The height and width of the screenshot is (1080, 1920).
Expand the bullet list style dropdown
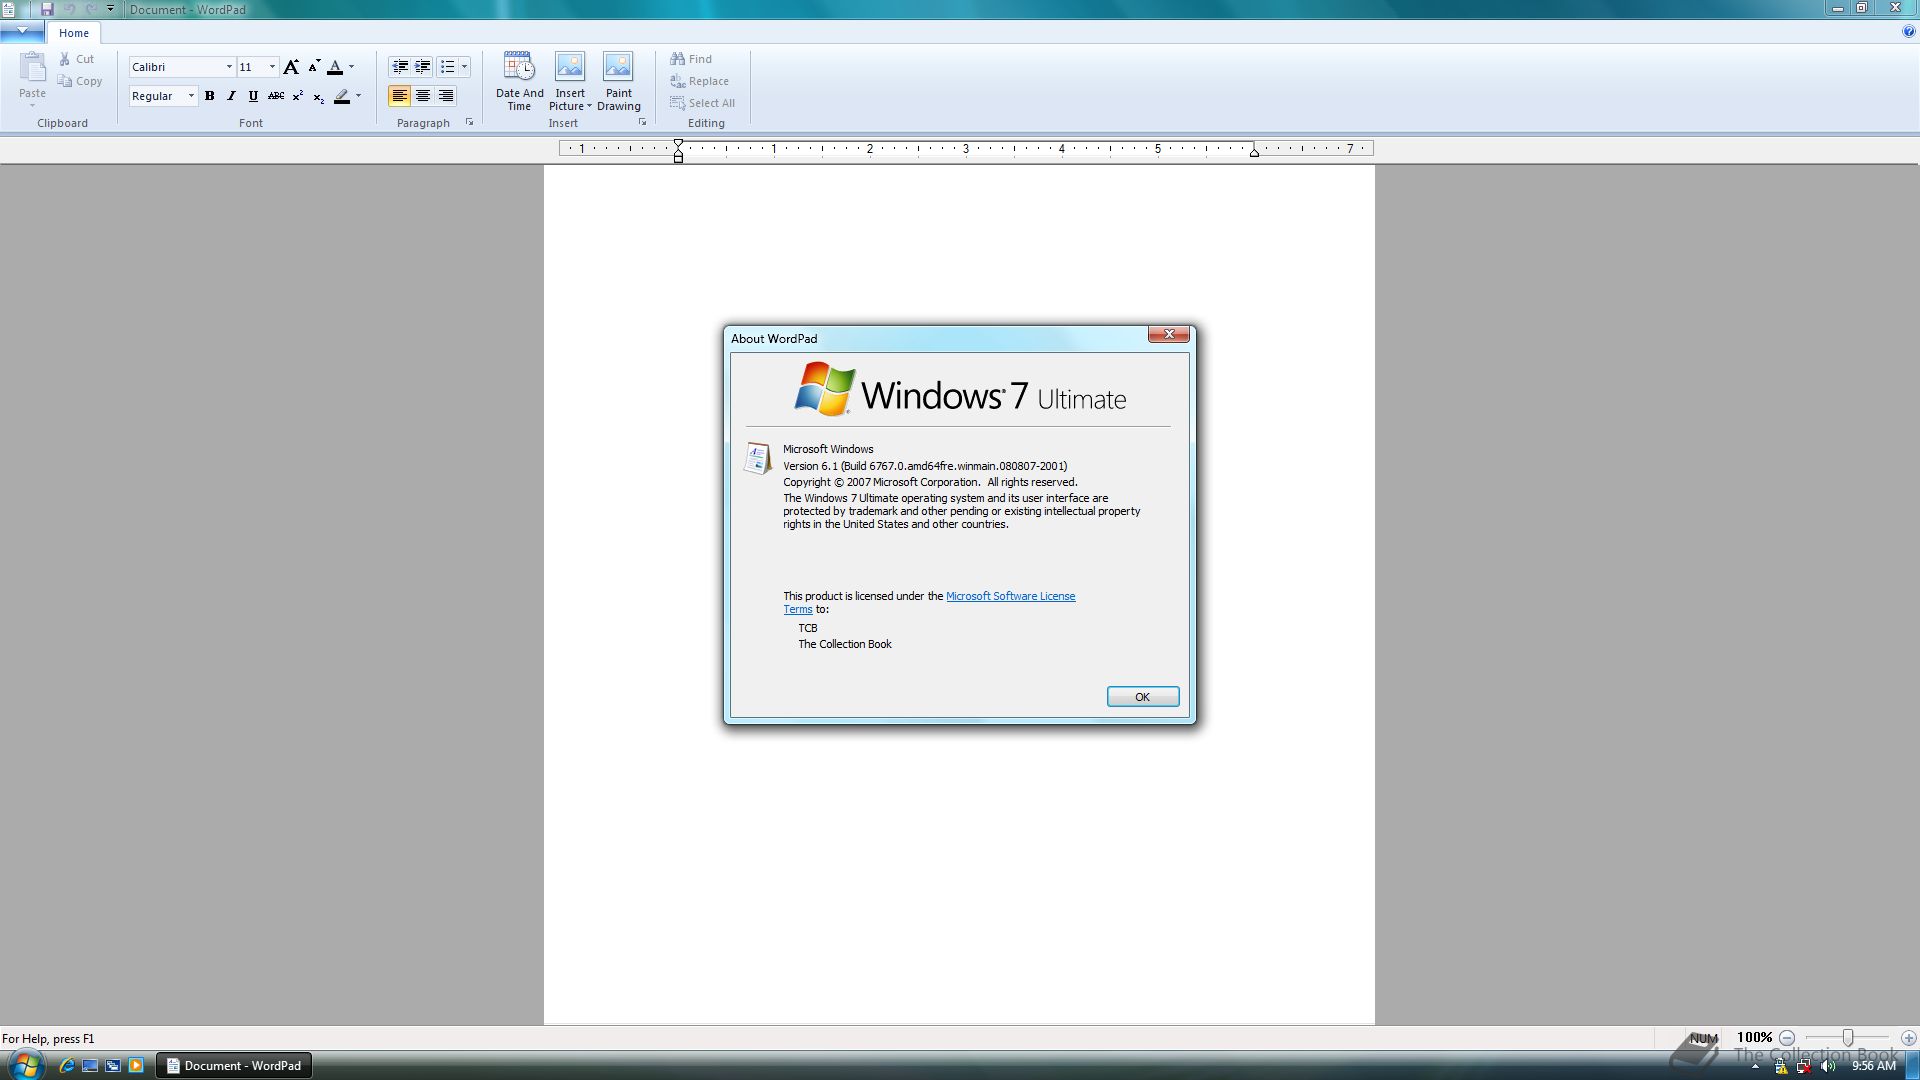pyautogui.click(x=464, y=67)
